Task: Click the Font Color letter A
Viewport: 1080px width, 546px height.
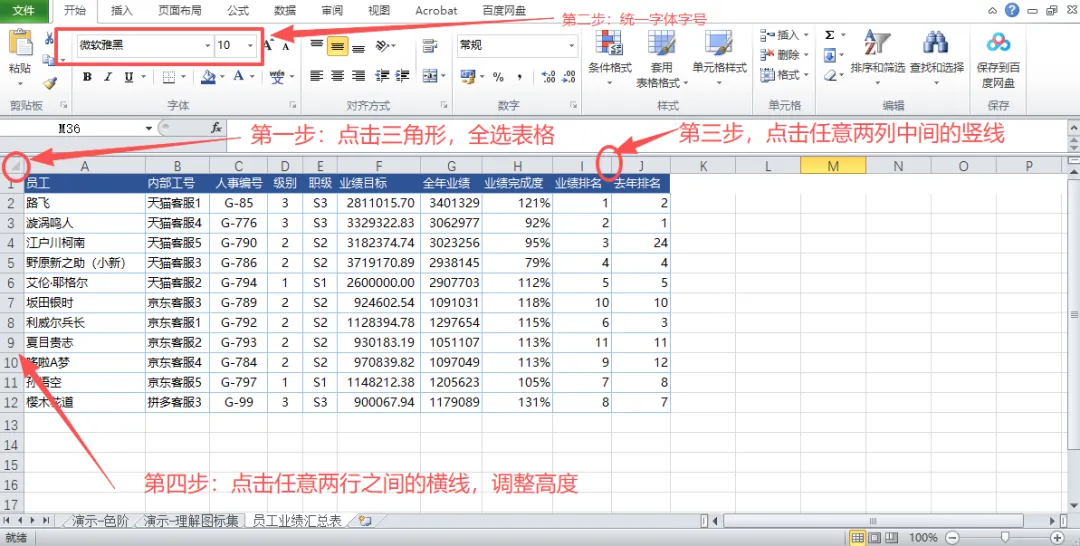Action: click(x=238, y=76)
